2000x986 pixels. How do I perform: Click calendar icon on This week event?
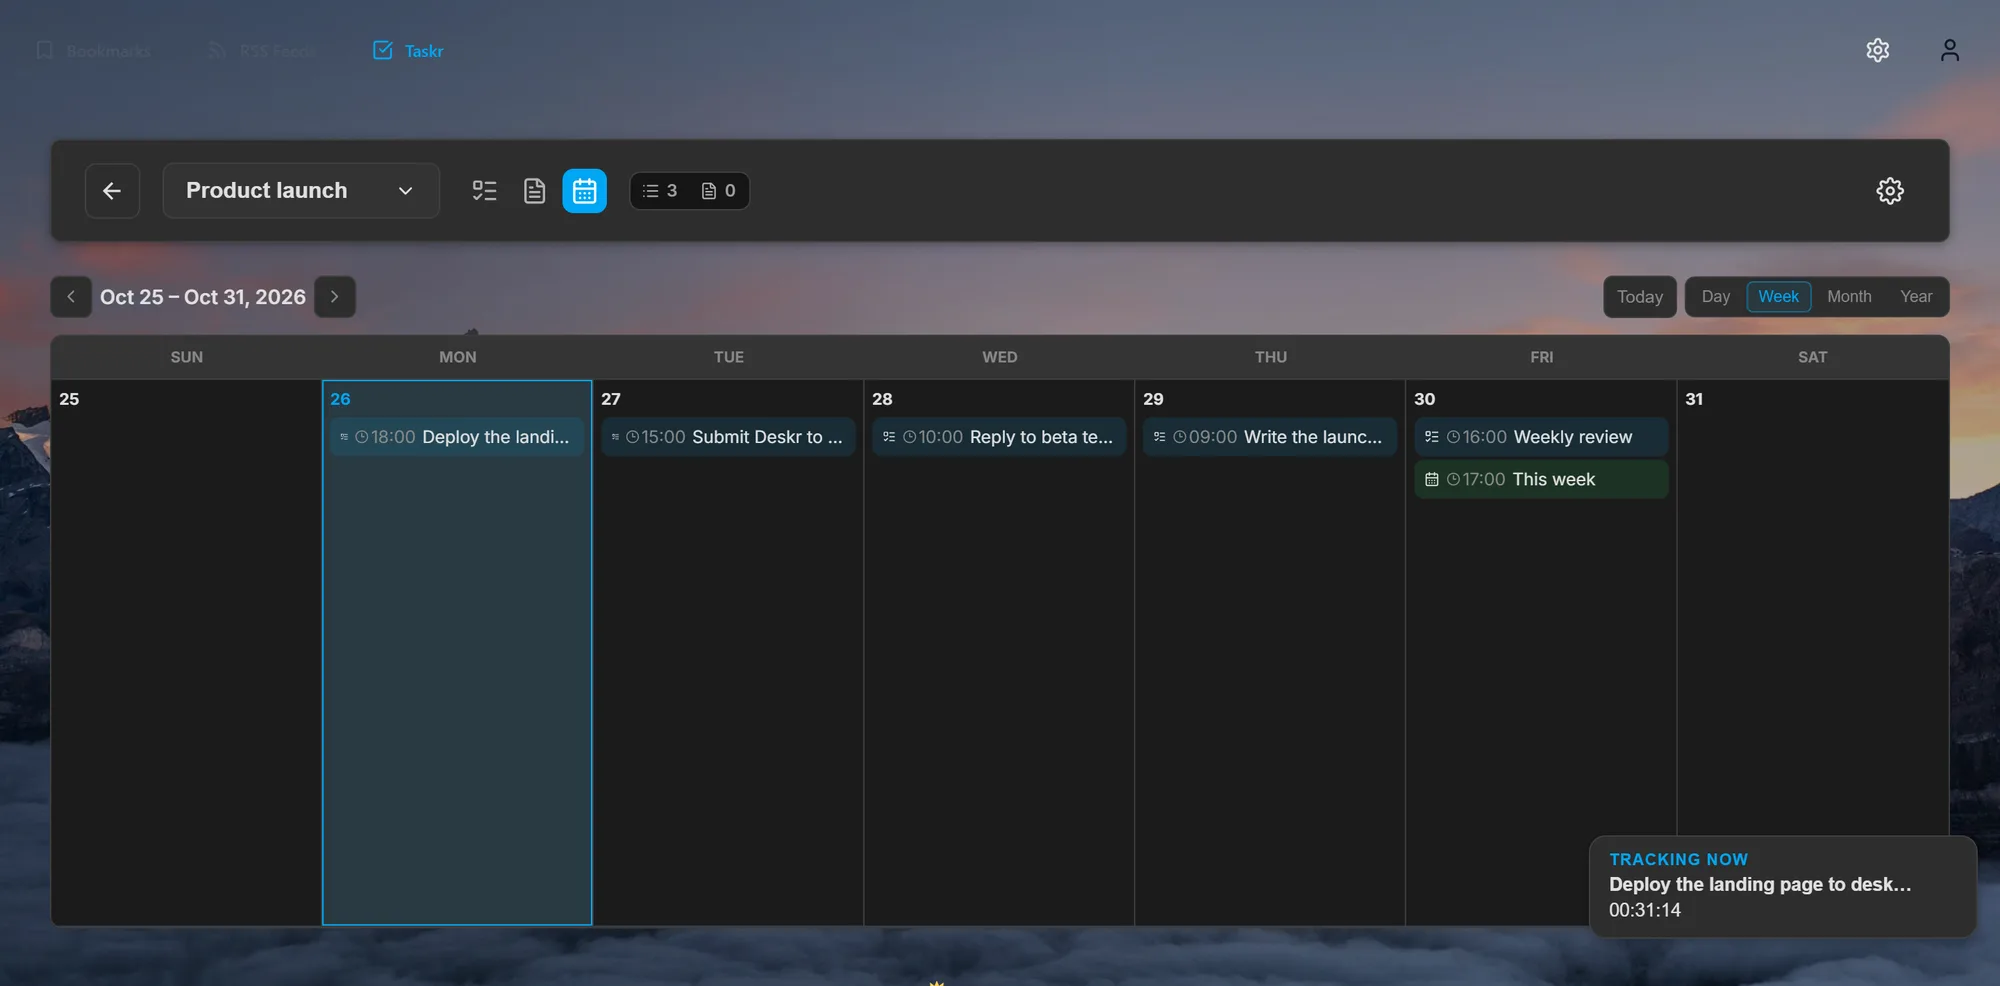pos(1431,480)
